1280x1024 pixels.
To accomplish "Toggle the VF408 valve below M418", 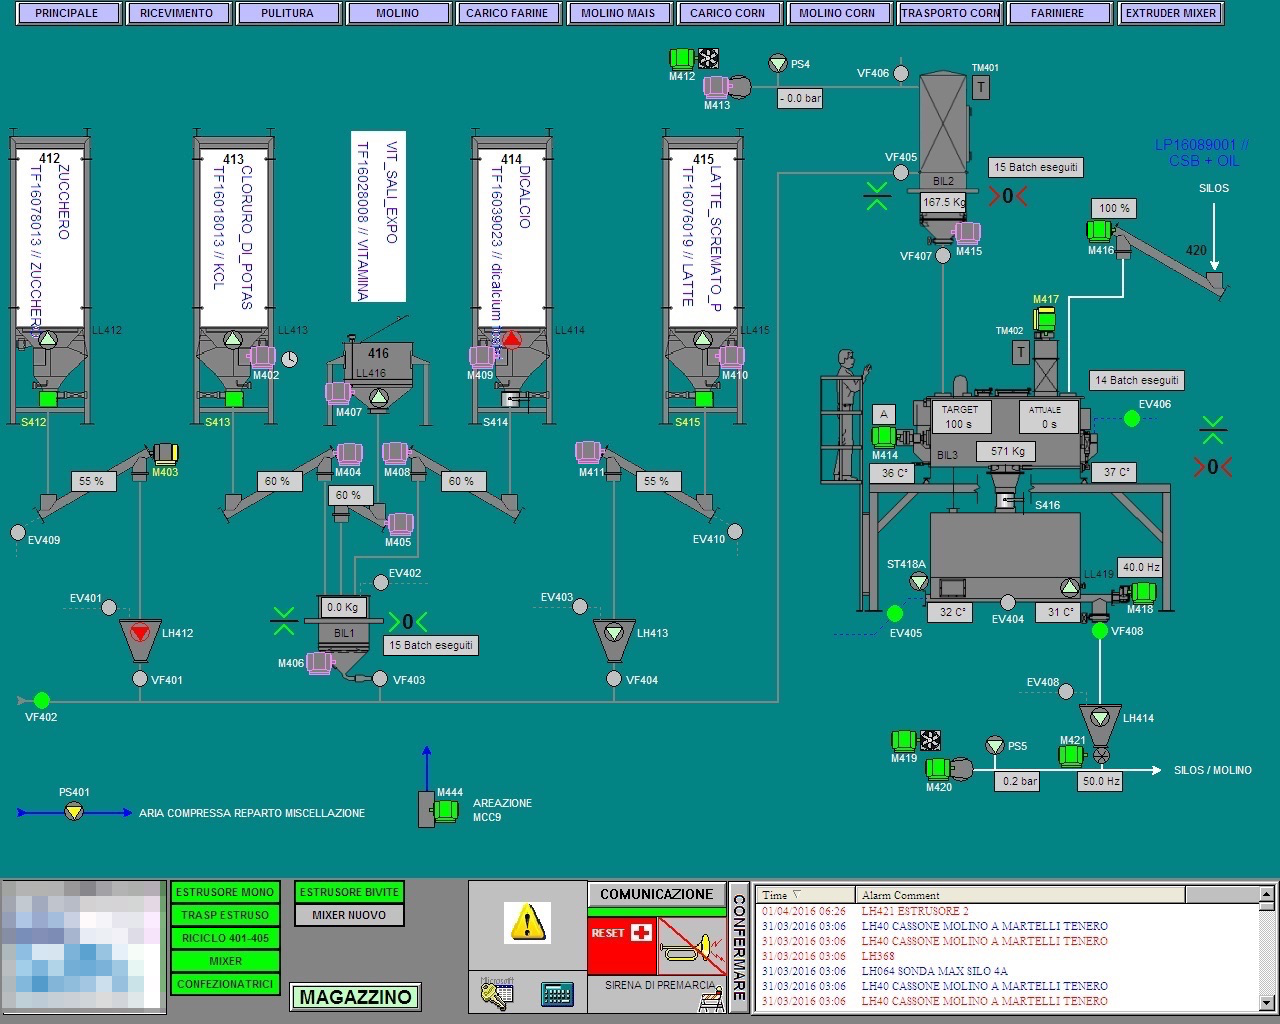I will [x=1099, y=631].
